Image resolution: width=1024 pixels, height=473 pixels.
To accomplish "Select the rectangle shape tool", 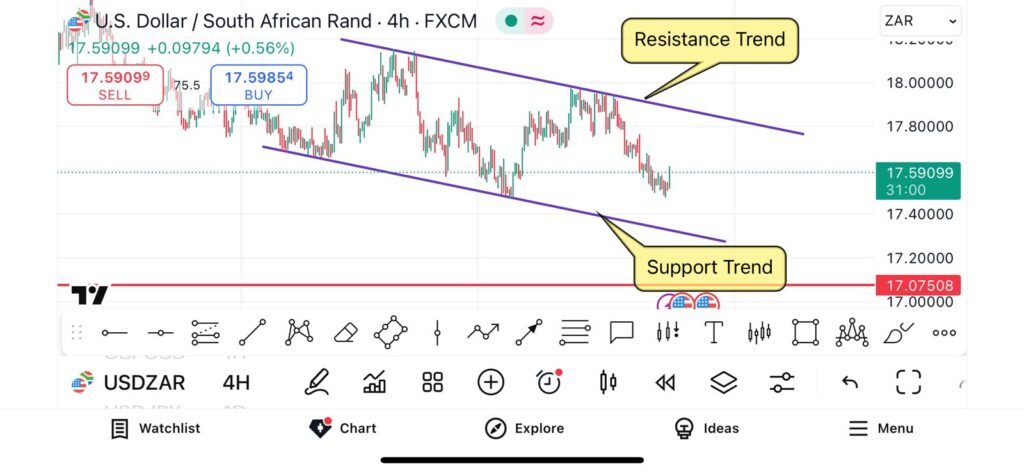I will [805, 332].
